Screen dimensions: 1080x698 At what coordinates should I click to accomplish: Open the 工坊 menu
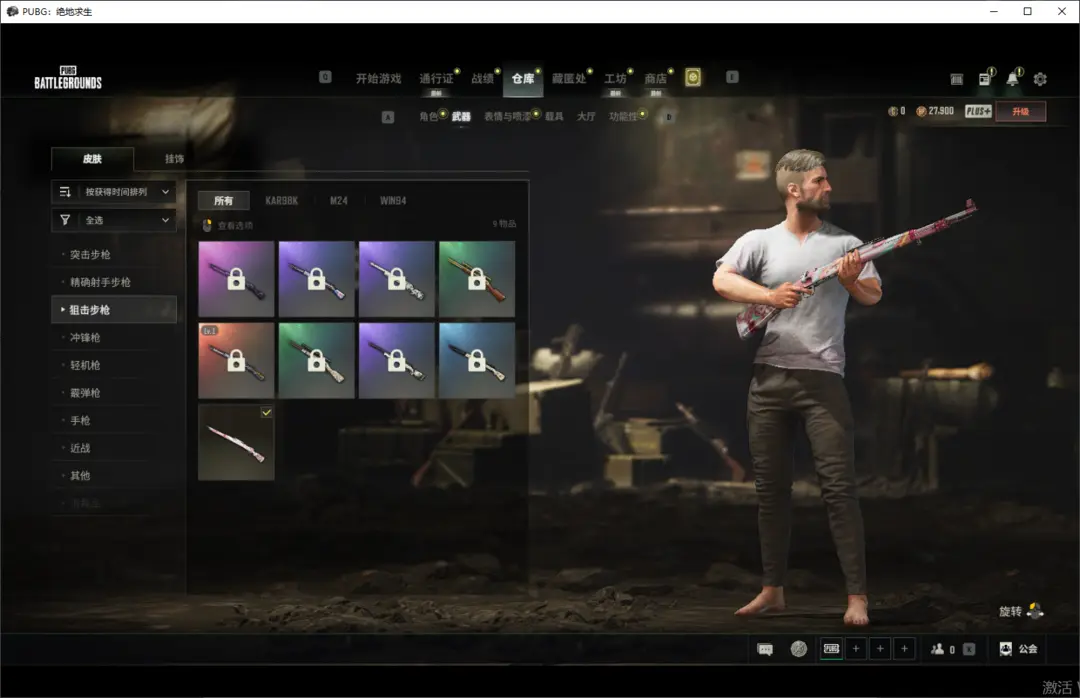pyautogui.click(x=615, y=79)
